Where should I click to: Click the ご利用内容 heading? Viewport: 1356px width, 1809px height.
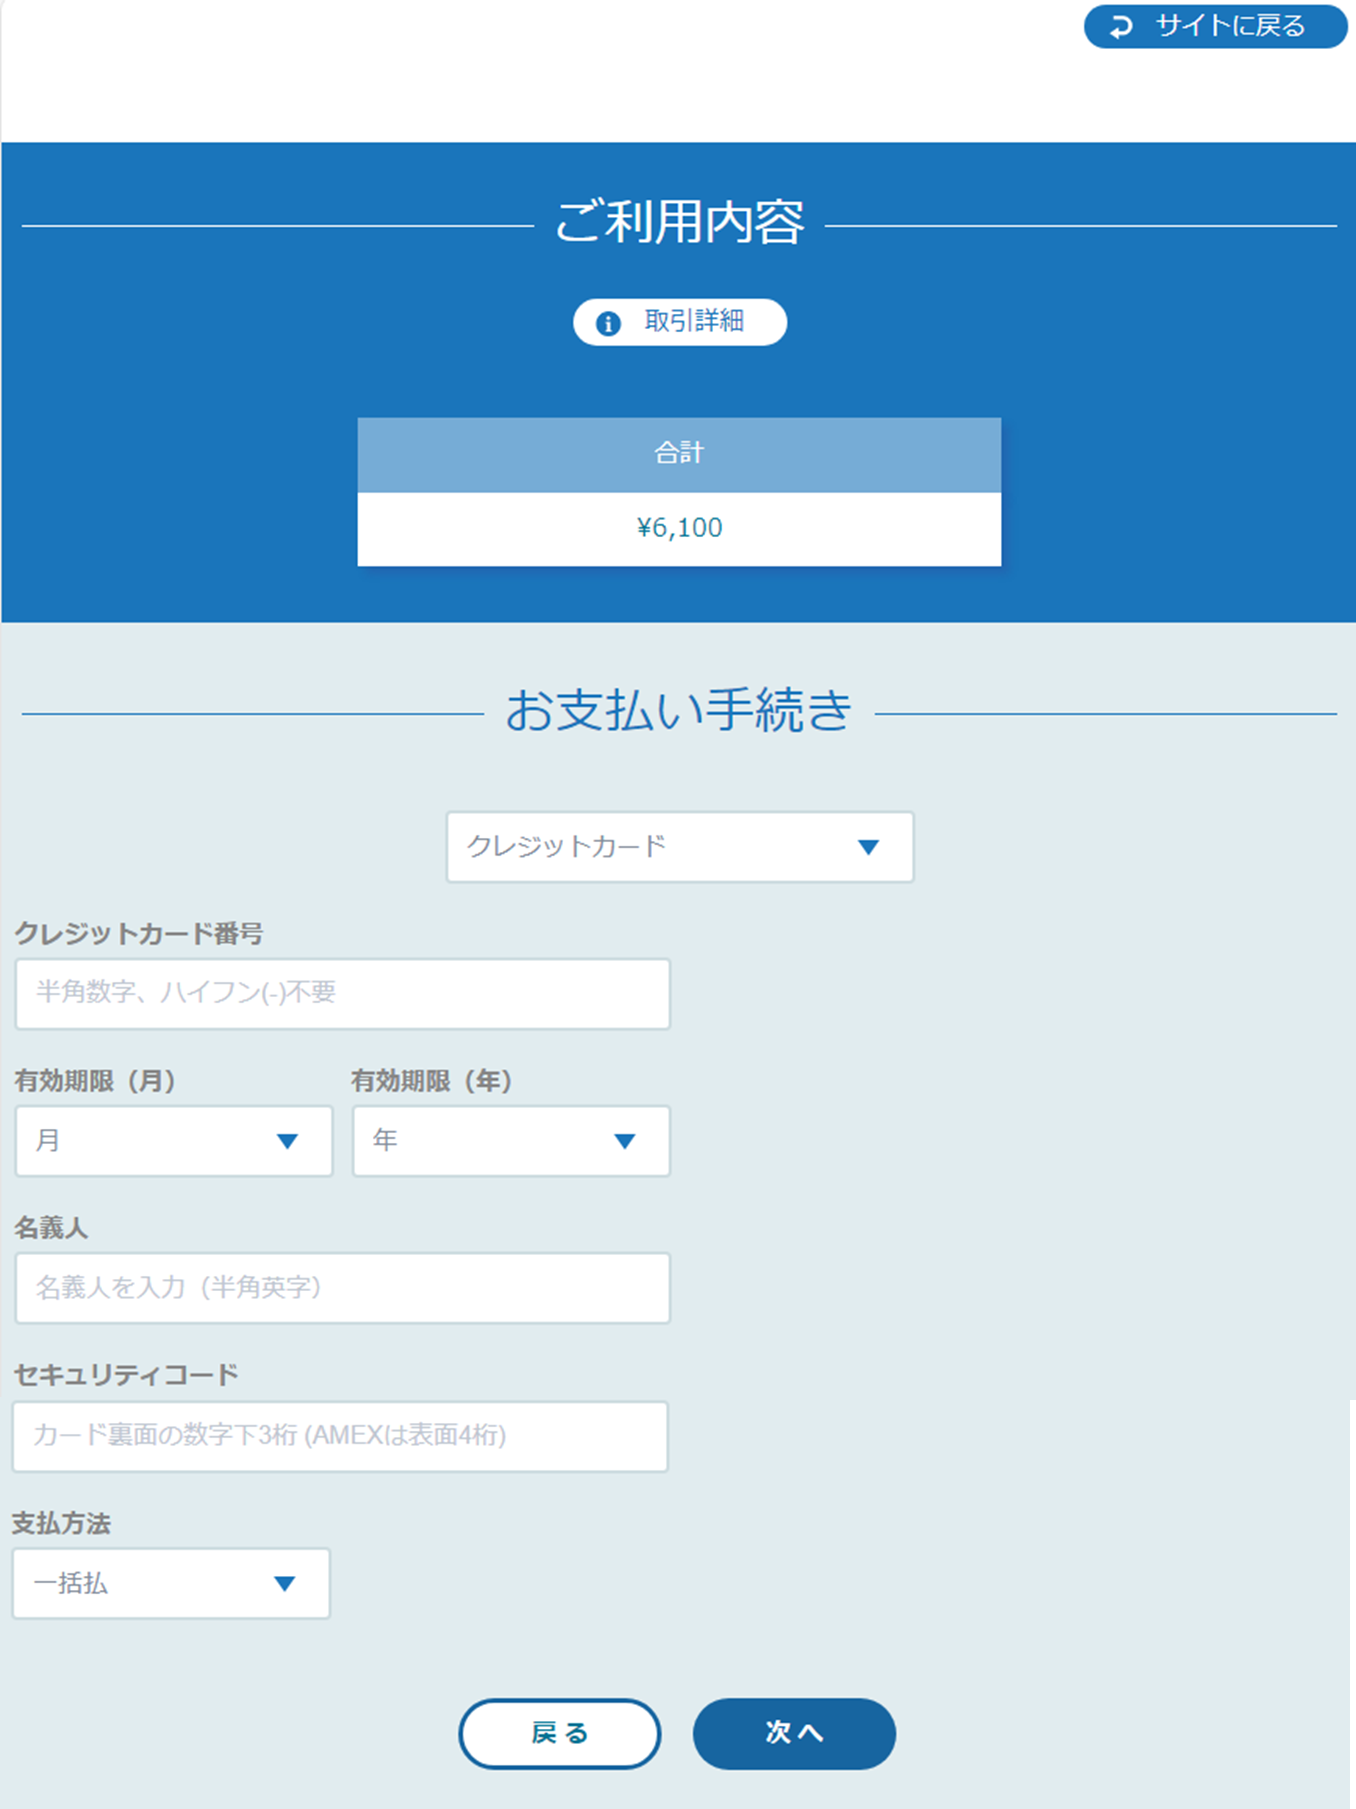(680, 222)
